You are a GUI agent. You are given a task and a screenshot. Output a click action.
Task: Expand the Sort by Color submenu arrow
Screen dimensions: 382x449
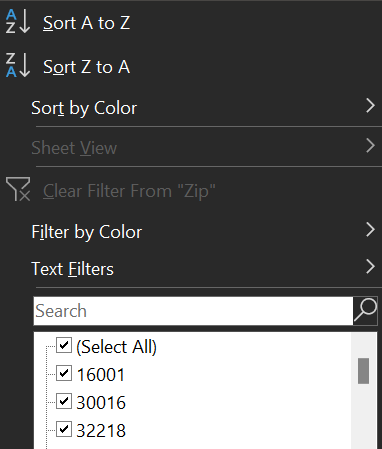(370, 106)
